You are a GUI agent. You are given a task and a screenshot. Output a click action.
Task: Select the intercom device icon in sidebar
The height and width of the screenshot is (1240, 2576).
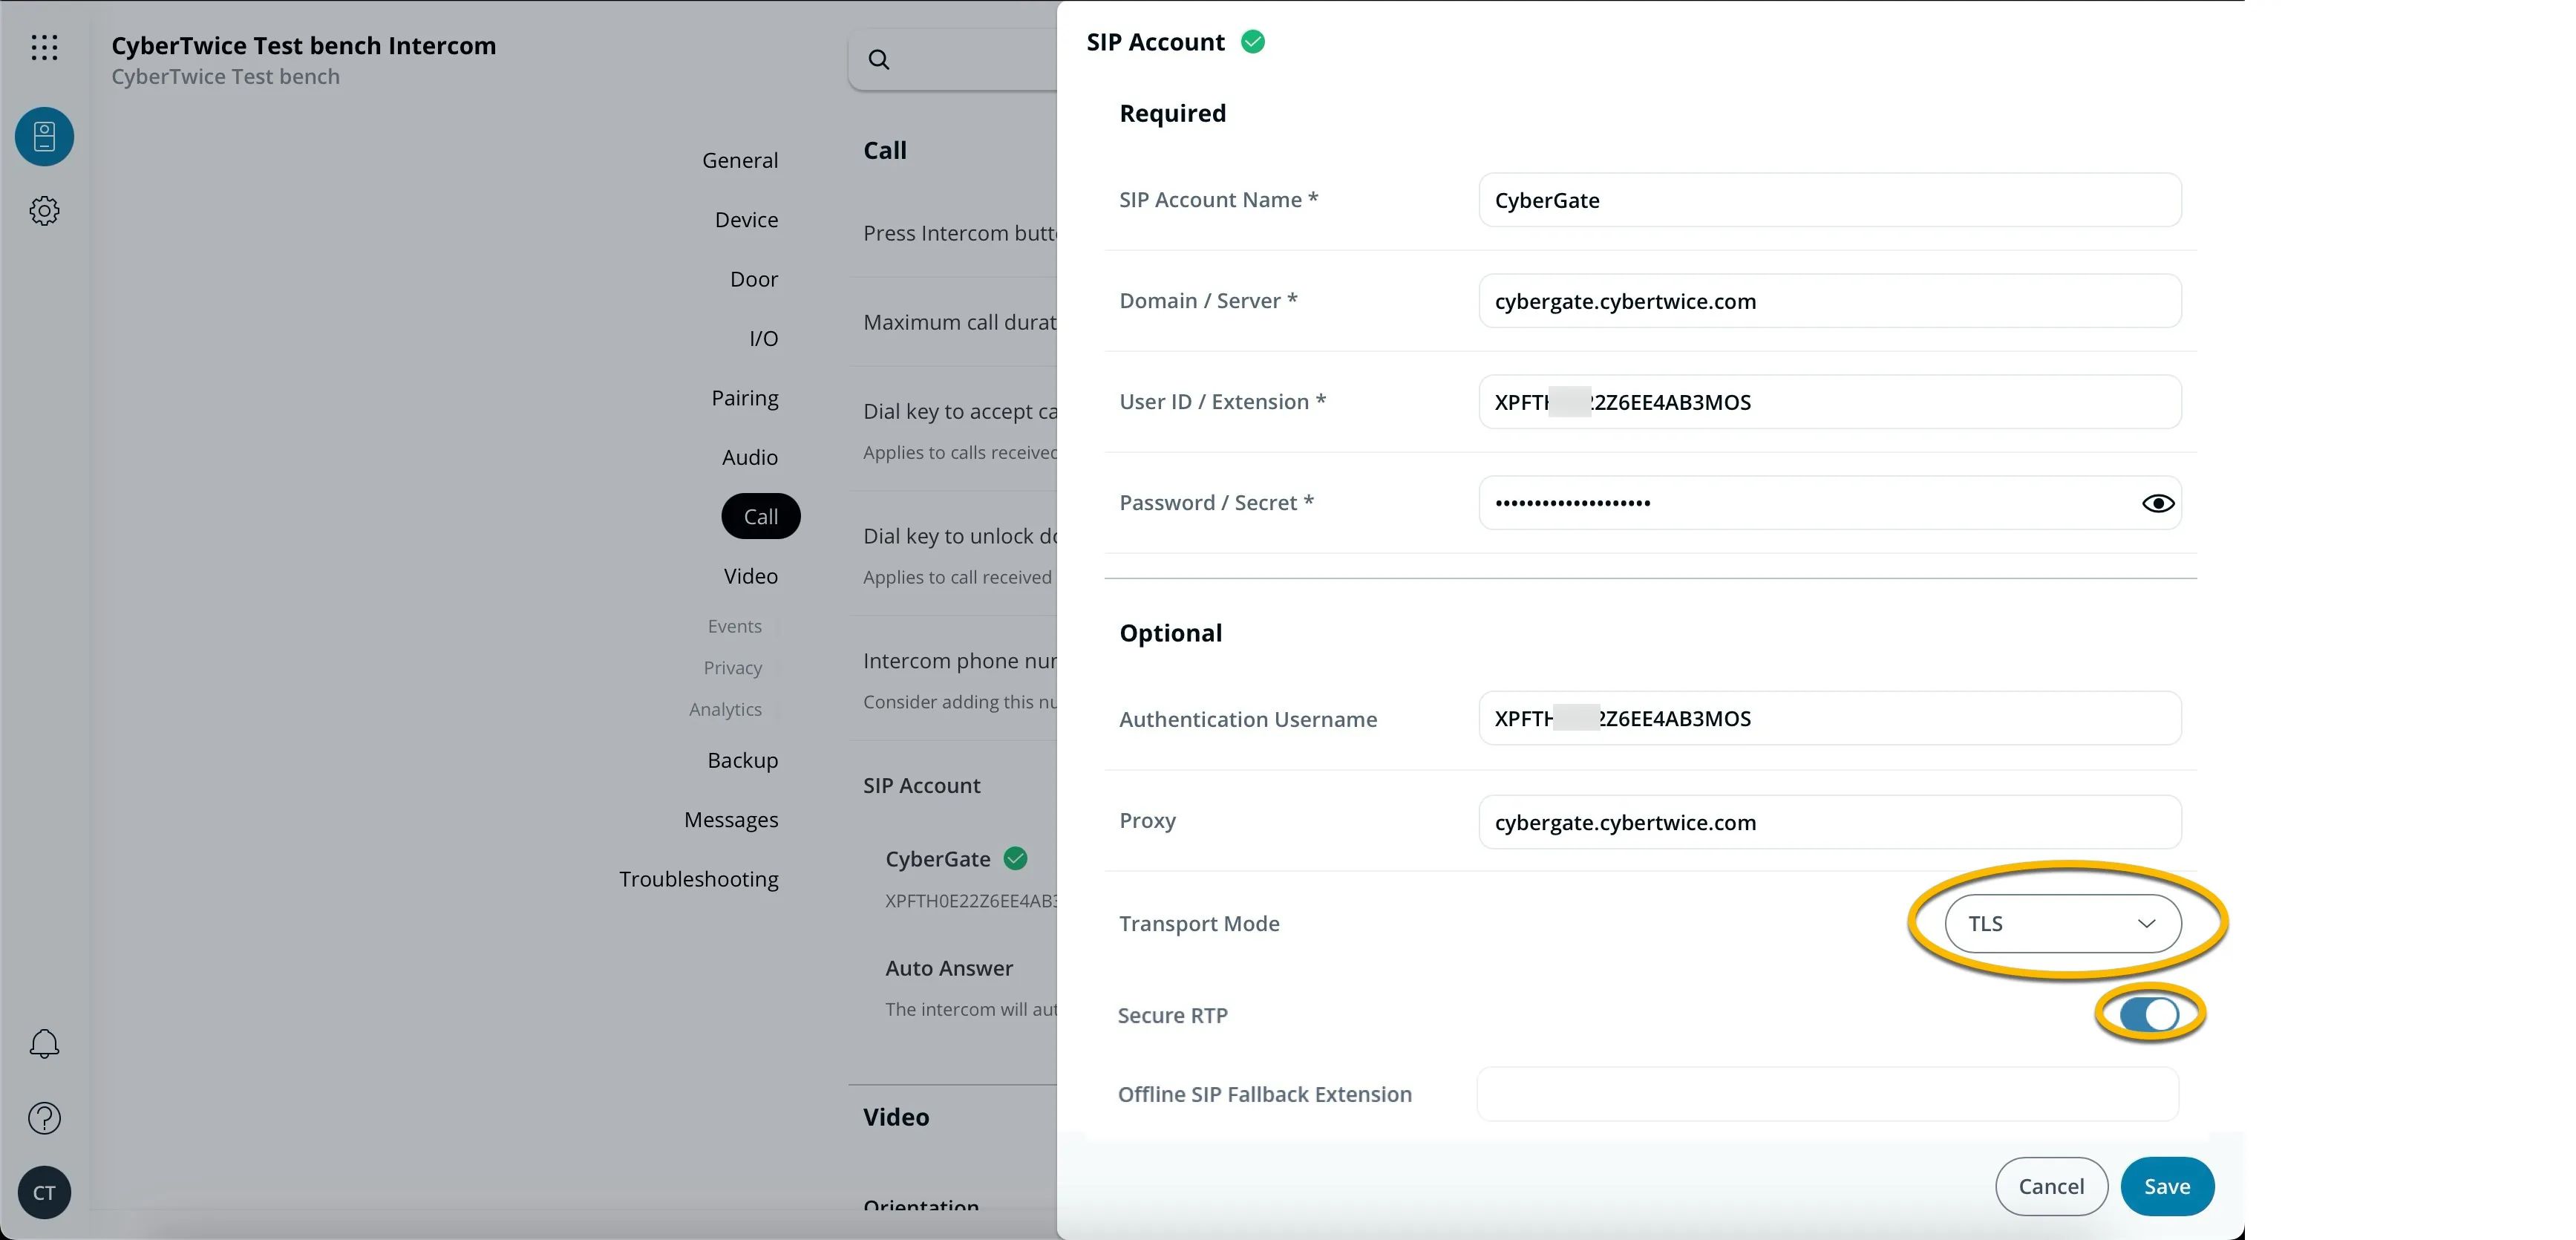[x=44, y=137]
